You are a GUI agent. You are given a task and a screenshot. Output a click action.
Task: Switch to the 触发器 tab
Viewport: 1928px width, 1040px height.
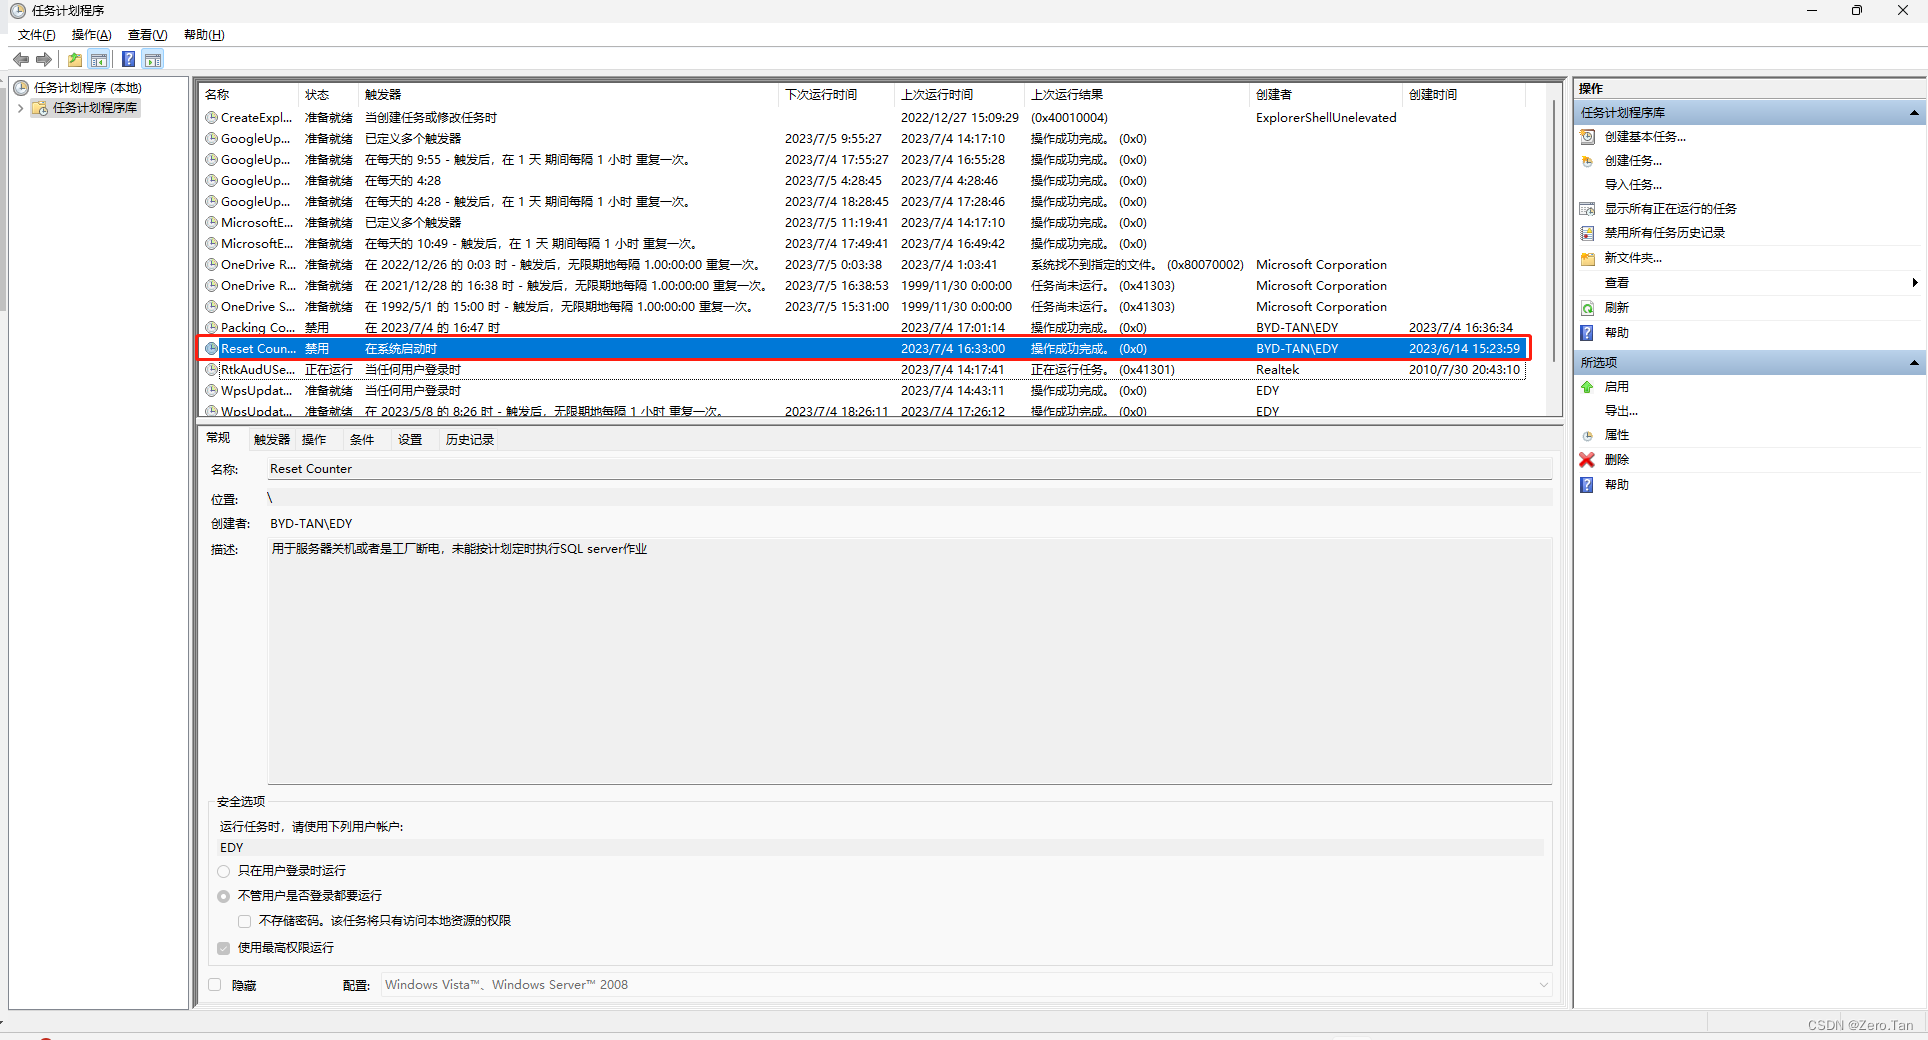(272, 440)
